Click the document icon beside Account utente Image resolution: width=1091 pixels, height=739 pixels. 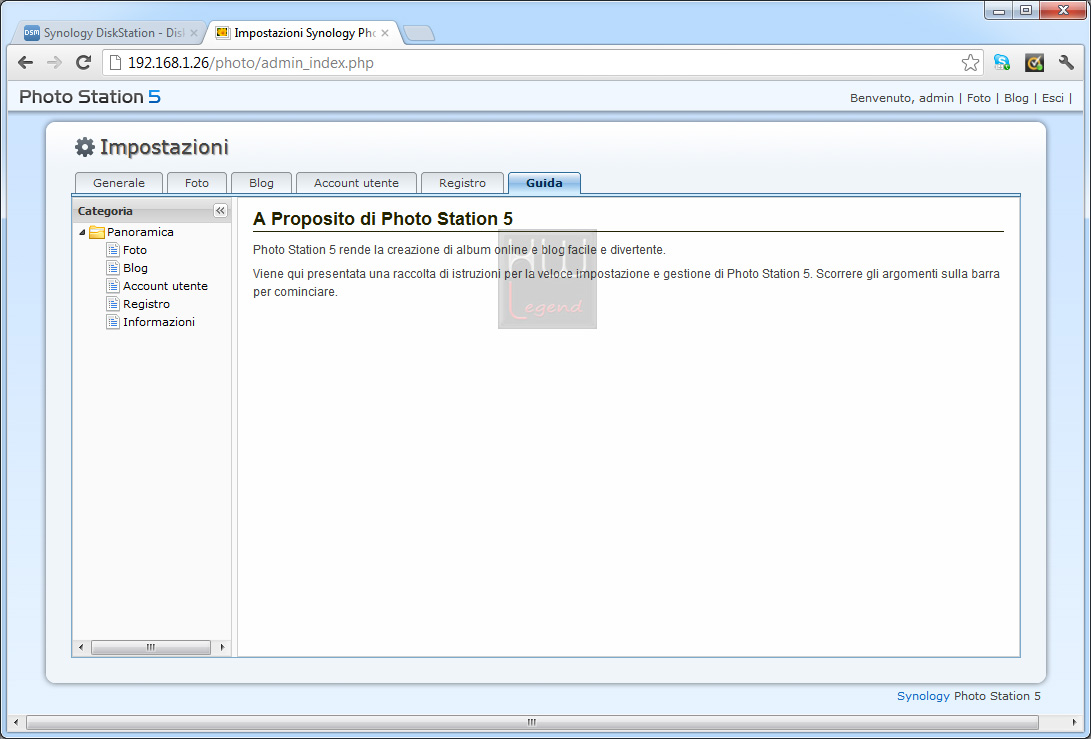(113, 286)
